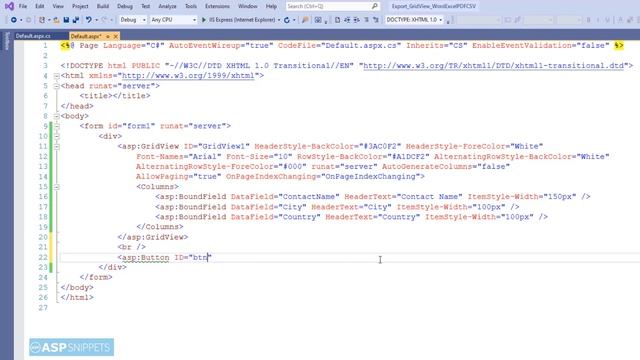
Task: Open the DOCTYPE: XHTML 1.0 dropdown
Action: tap(414, 20)
